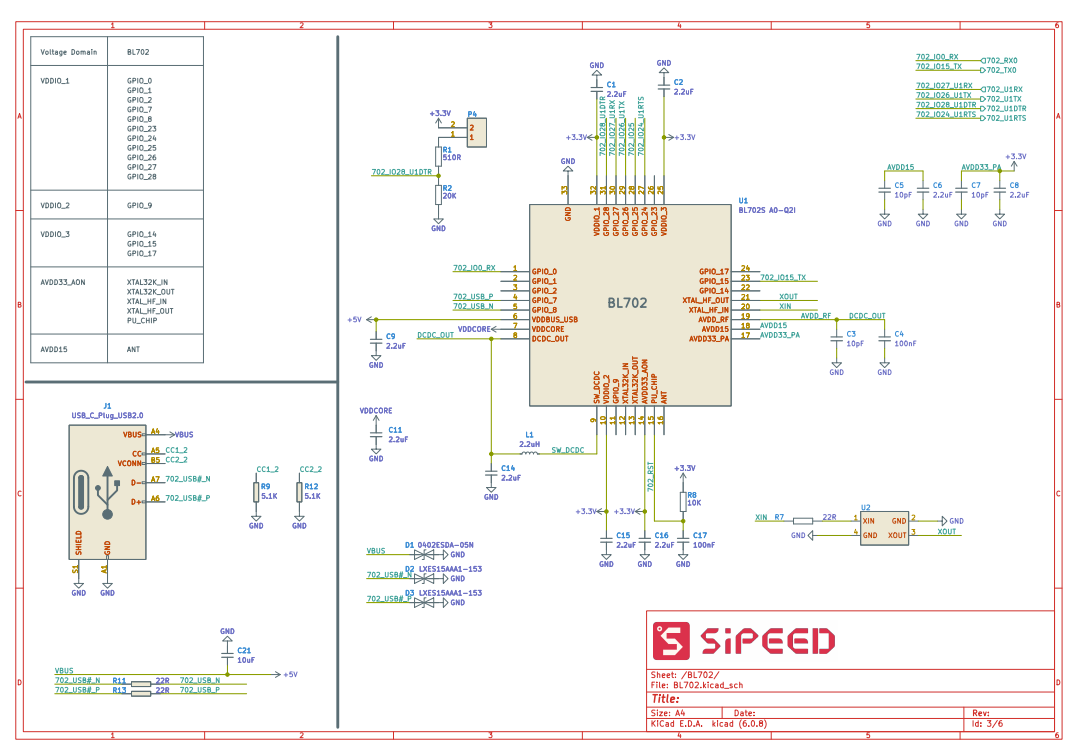Select resistor R8 10K symbol
The height and width of the screenshot is (748, 1073).
(683, 502)
